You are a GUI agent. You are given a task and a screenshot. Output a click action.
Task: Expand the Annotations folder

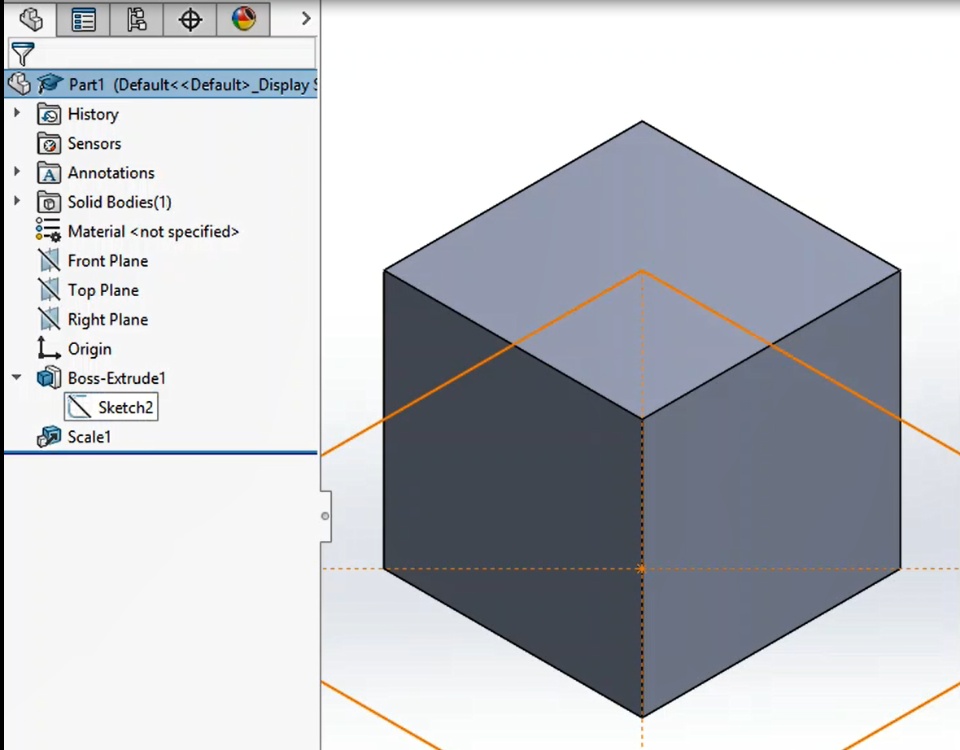[17, 172]
